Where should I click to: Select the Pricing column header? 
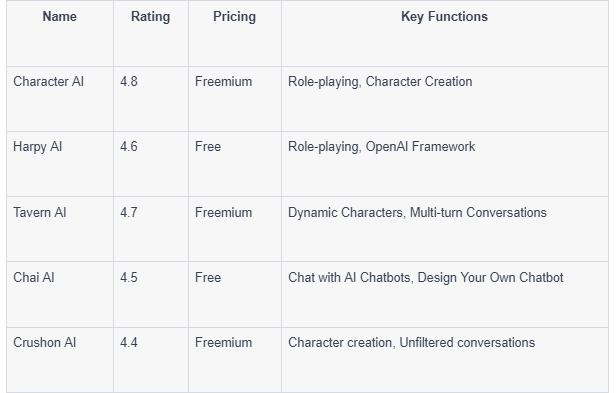(x=235, y=17)
